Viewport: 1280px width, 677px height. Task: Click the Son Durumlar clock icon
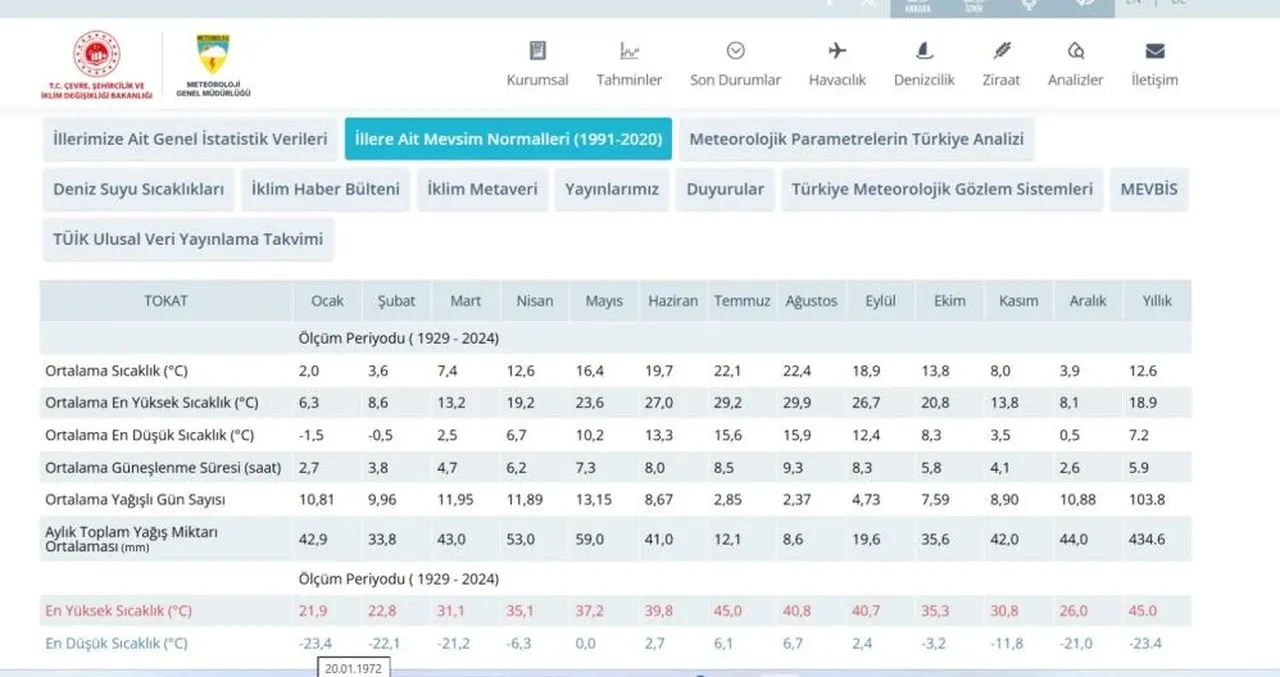pos(735,48)
